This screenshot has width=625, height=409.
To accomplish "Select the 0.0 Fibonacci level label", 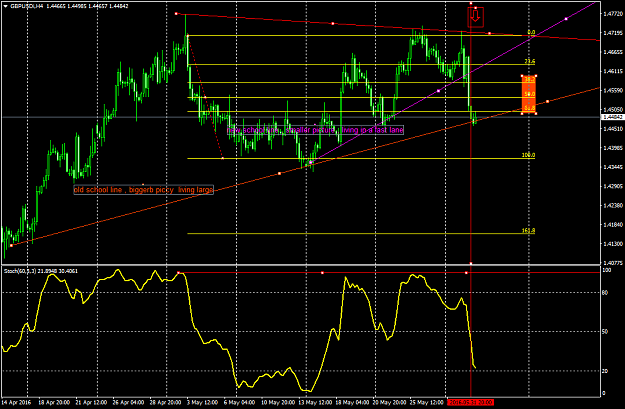I will click(x=531, y=32).
